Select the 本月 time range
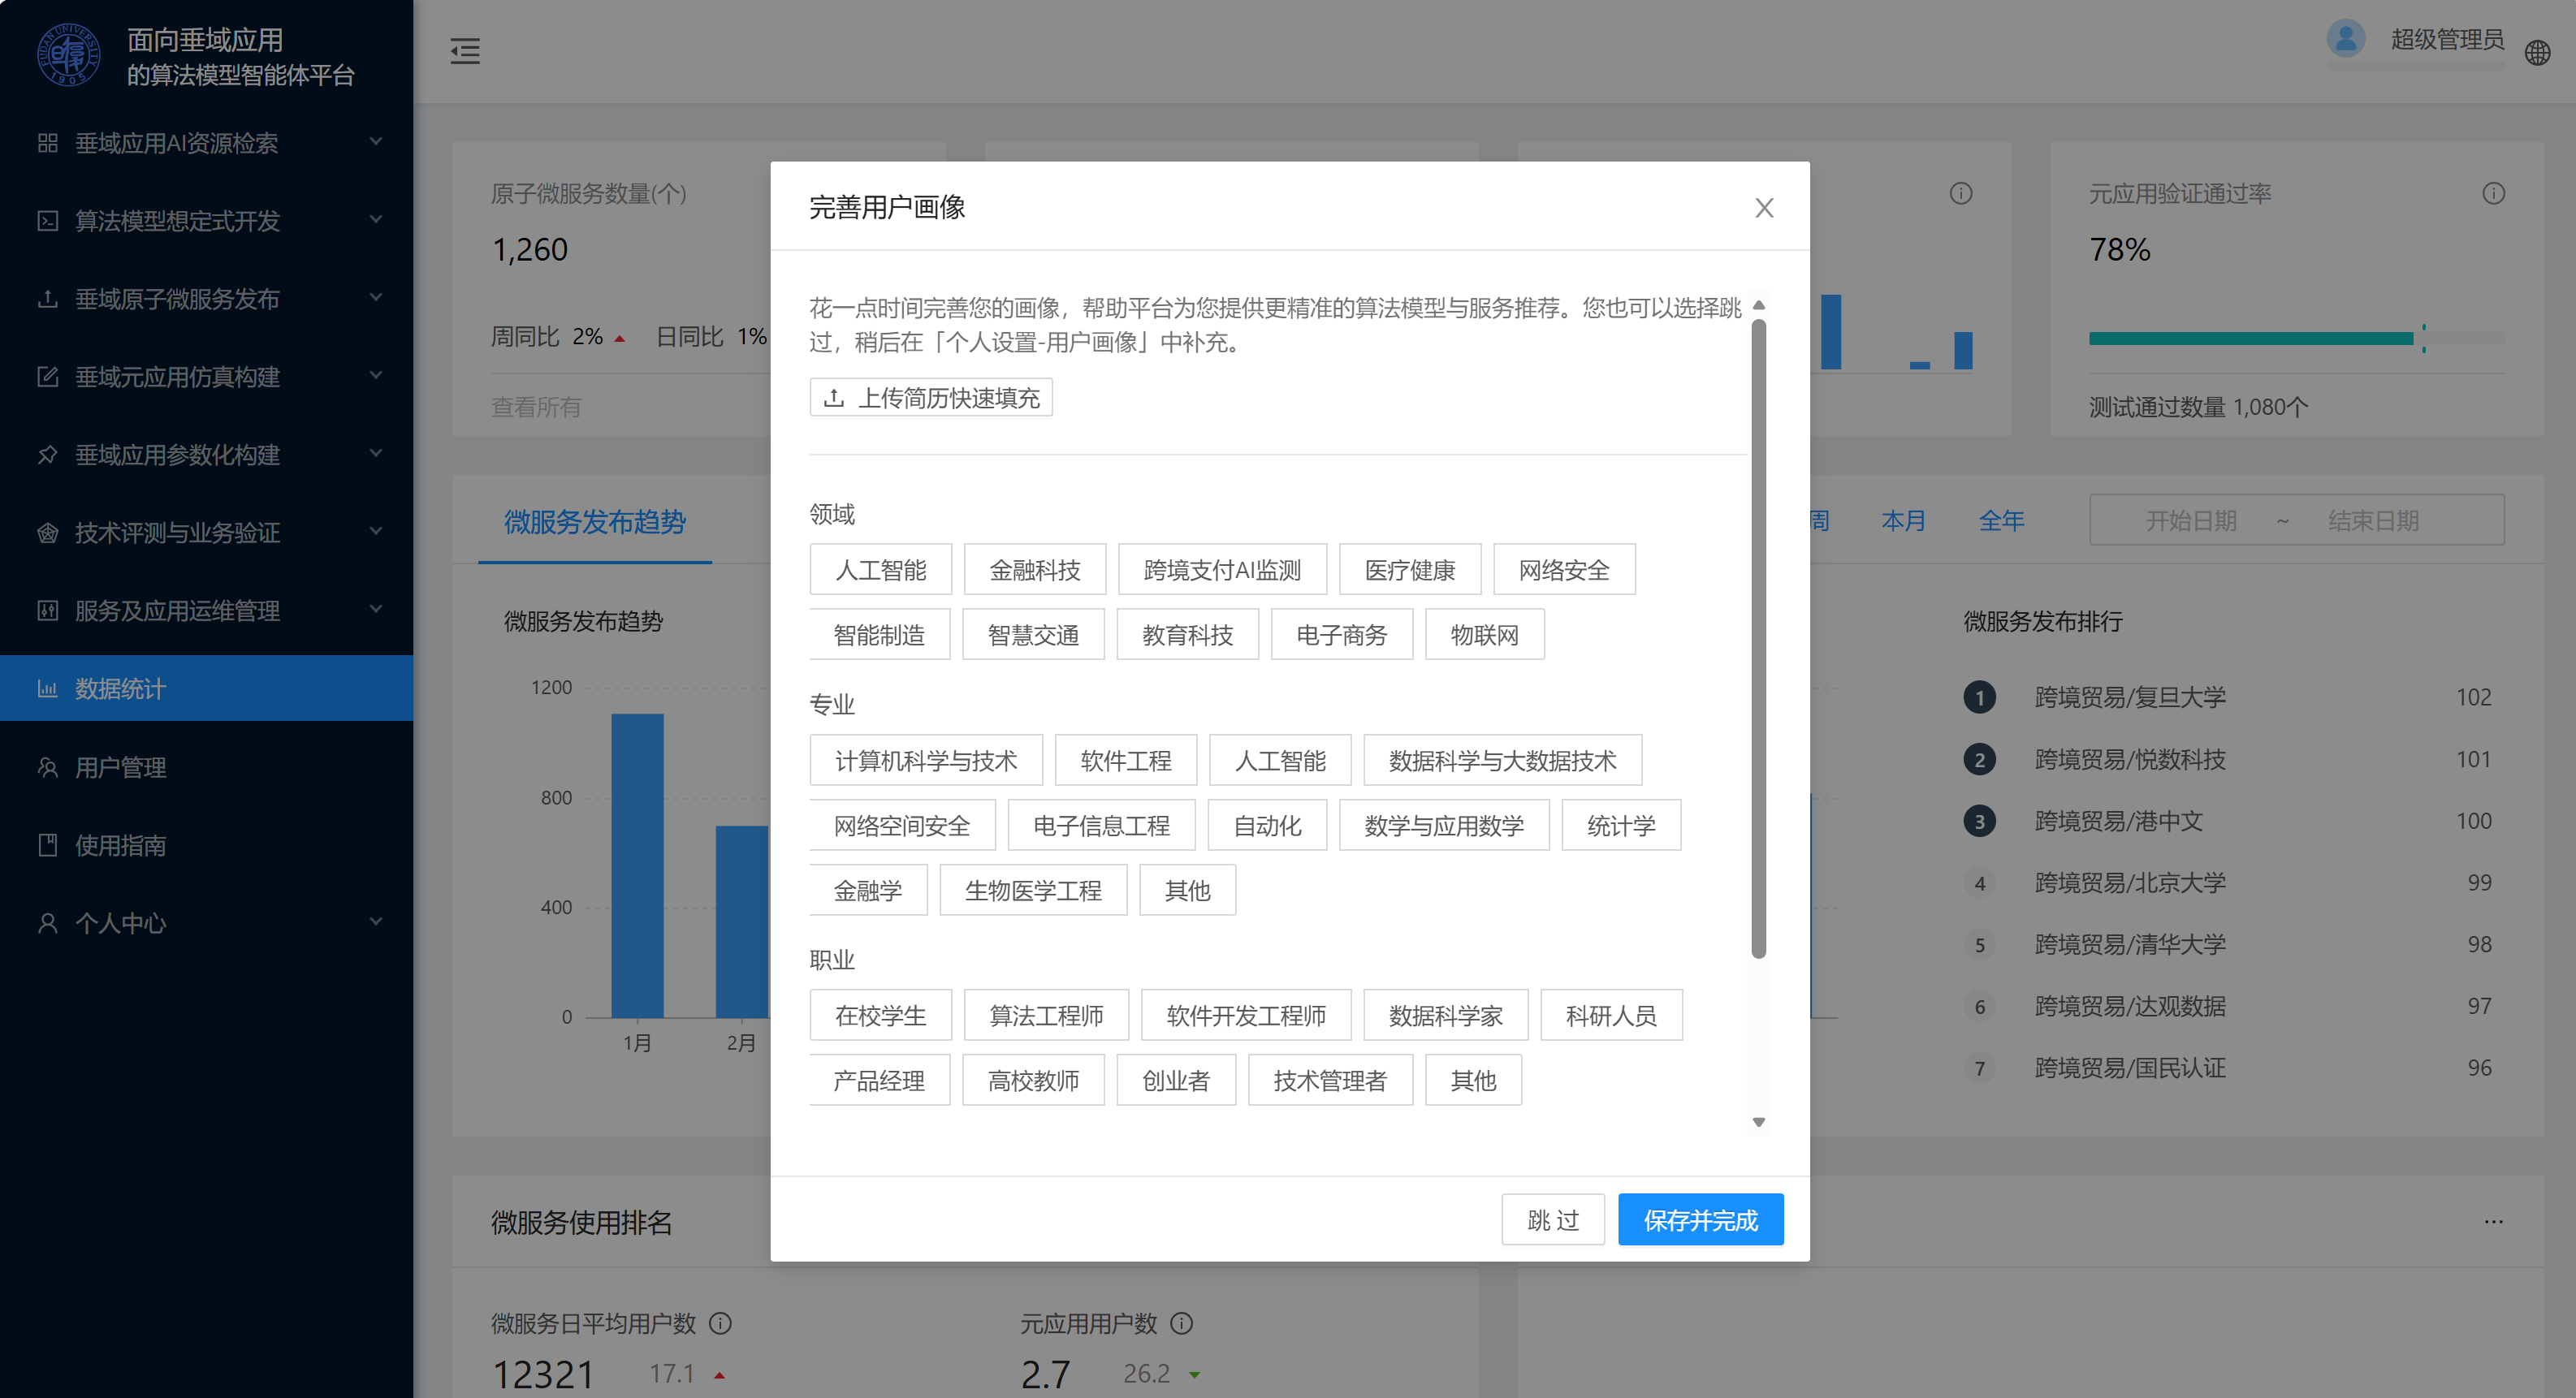Viewport: 2576px width, 1398px height. 1903,521
